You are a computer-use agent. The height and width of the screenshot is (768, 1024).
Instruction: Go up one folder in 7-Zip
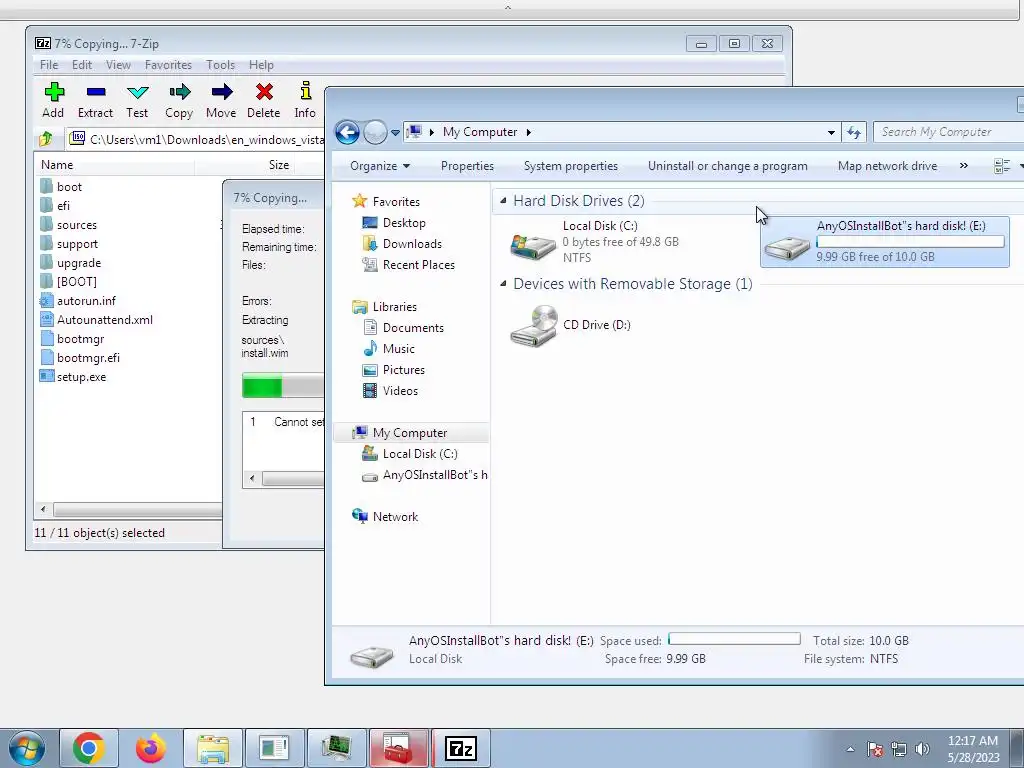46,139
